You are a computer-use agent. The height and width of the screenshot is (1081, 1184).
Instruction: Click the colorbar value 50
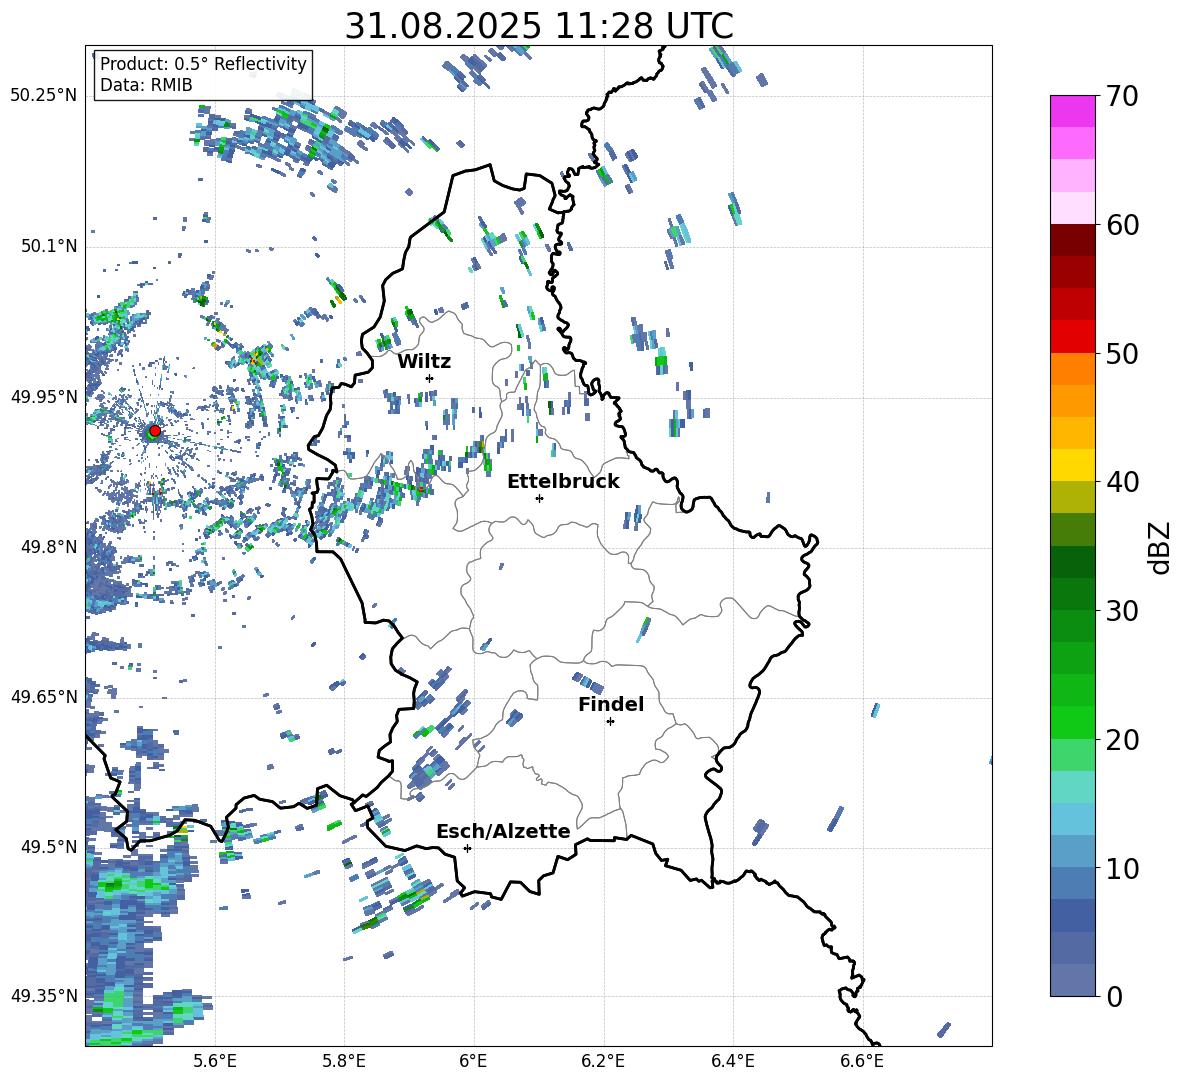pos(1122,354)
